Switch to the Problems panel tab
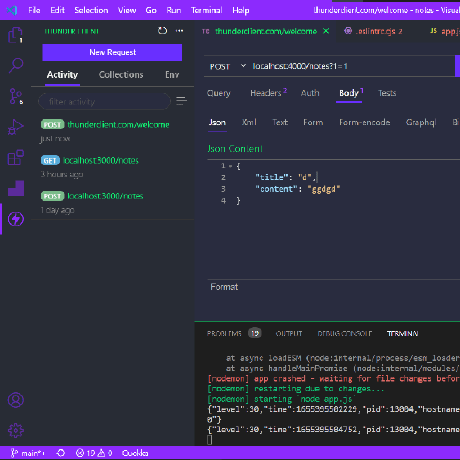This screenshot has width=460, height=460. 233,333
